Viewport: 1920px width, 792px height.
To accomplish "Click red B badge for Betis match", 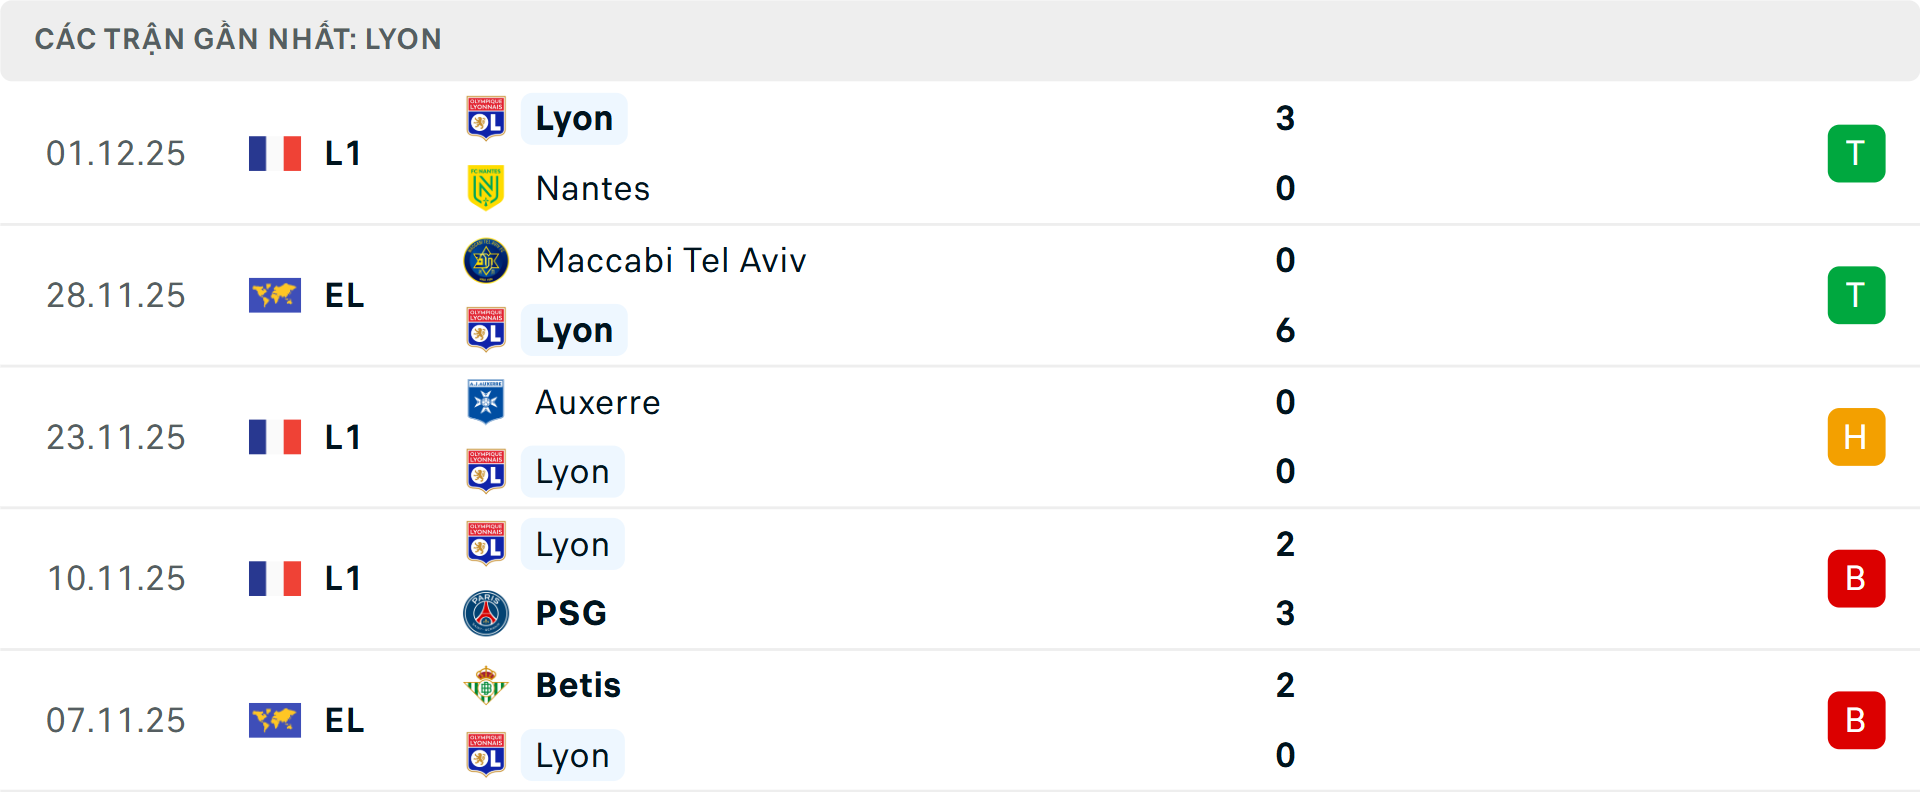I will tap(1856, 721).
